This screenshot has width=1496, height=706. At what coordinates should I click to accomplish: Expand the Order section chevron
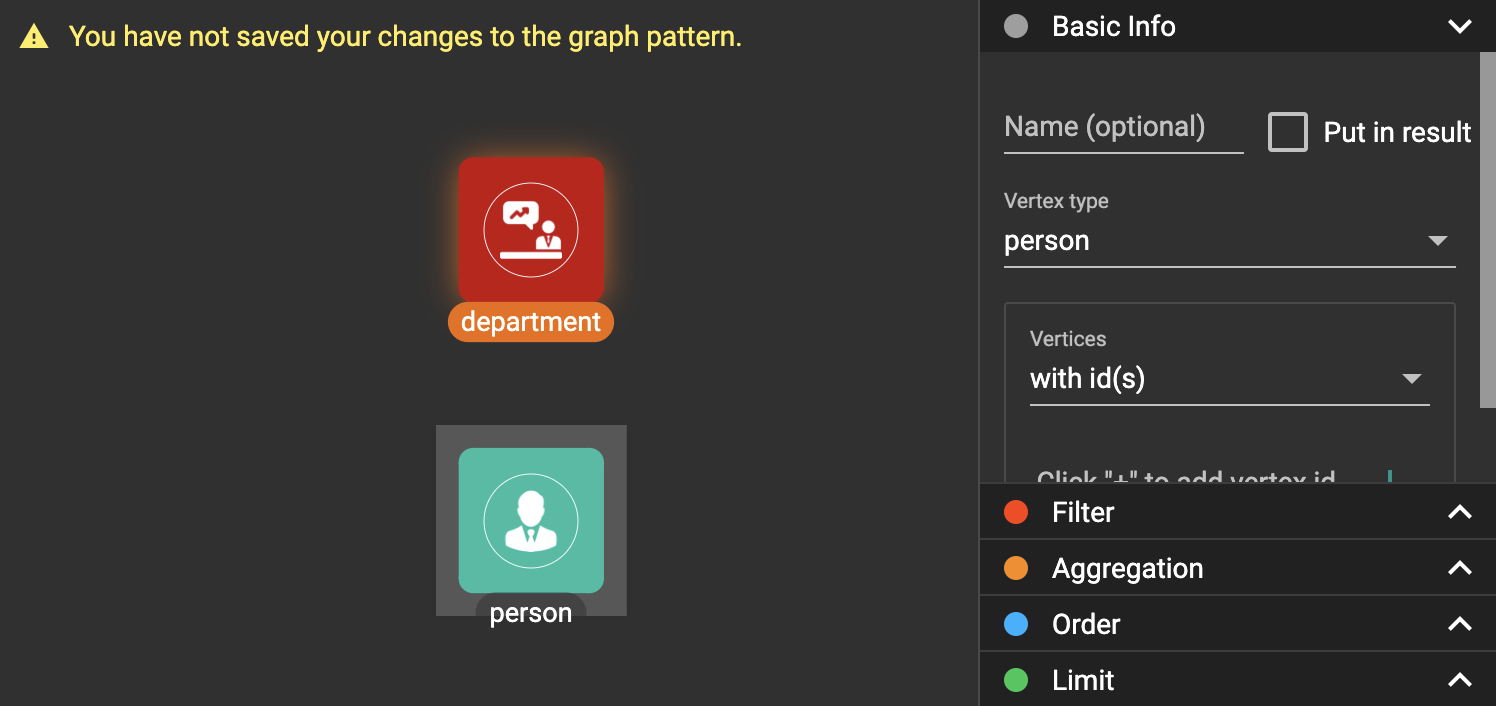[x=1460, y=624]
